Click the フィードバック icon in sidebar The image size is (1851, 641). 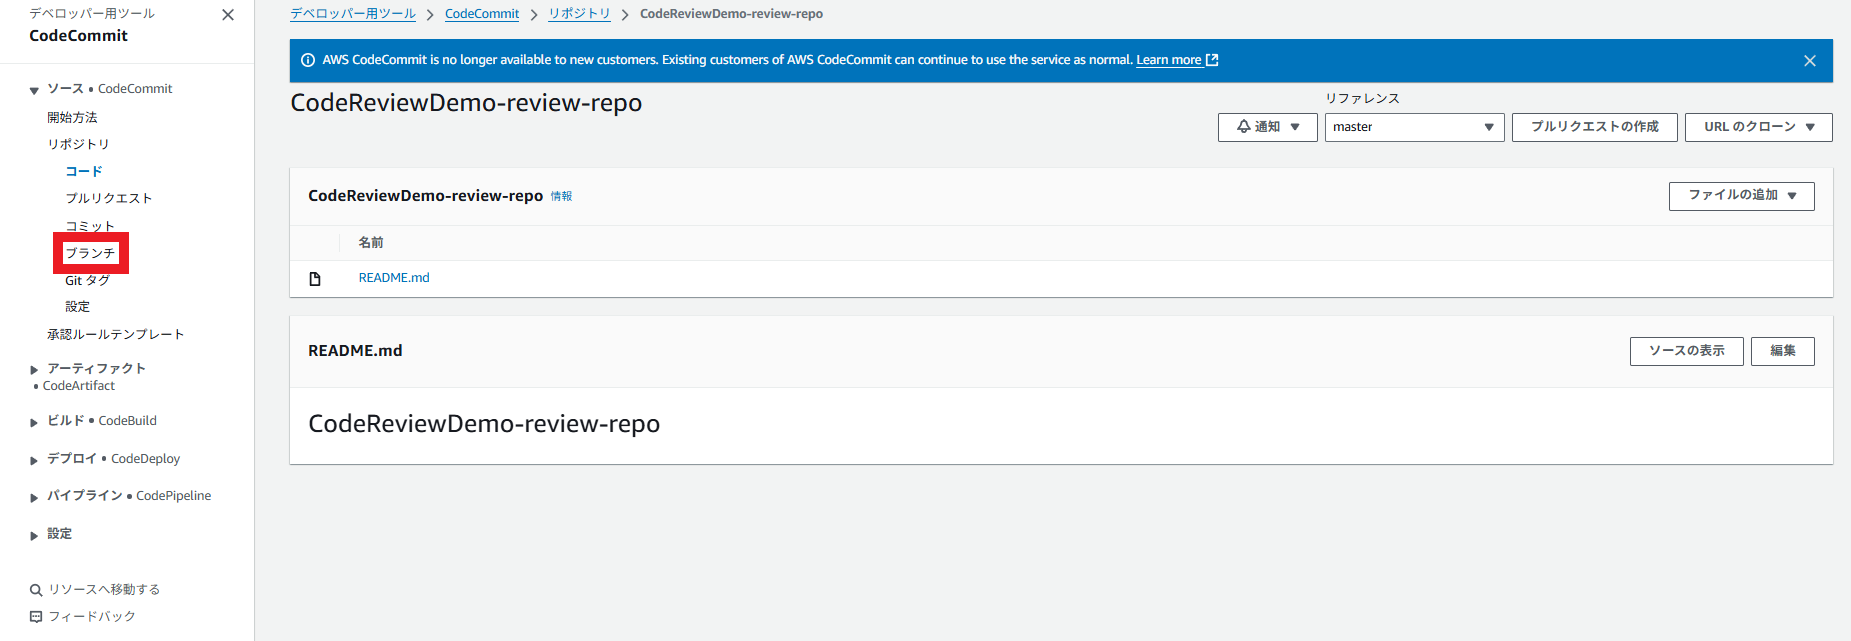click(36, 617)
